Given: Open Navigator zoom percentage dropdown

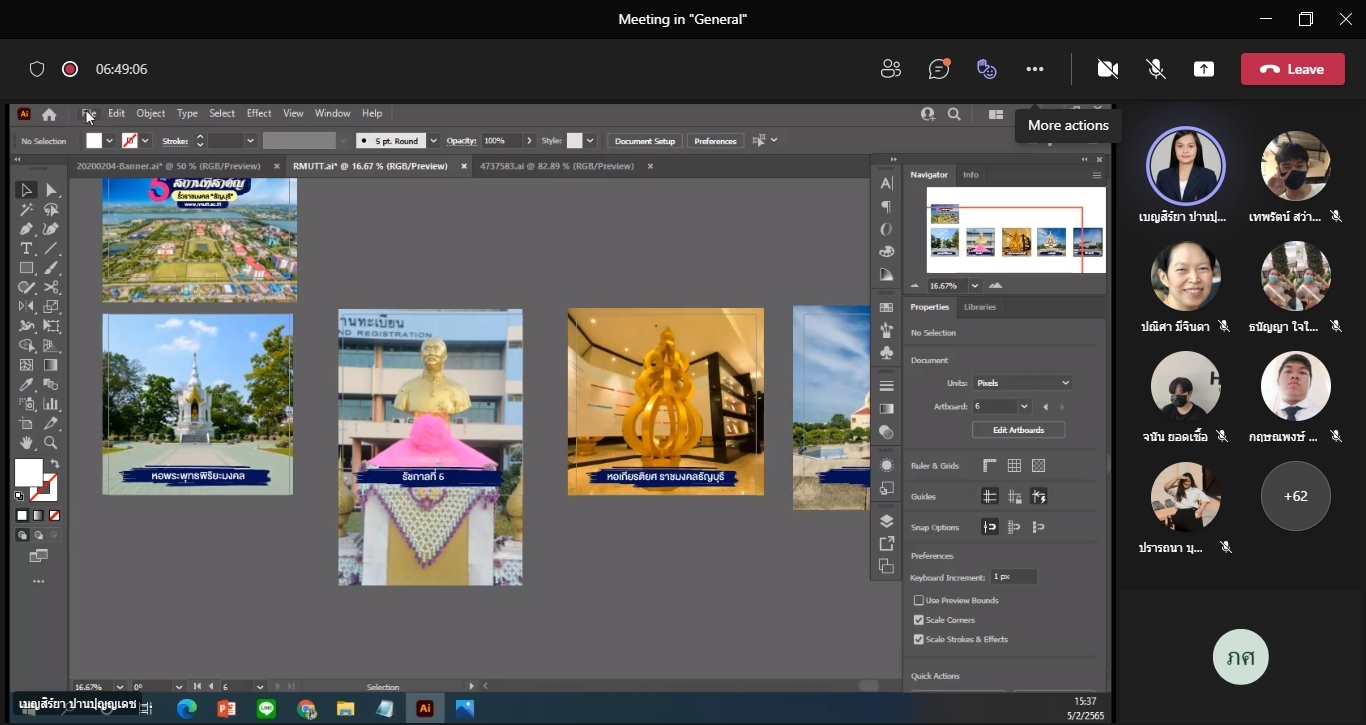Looking at the screenshot, I should pyautogui.click(x=975, y=286).
